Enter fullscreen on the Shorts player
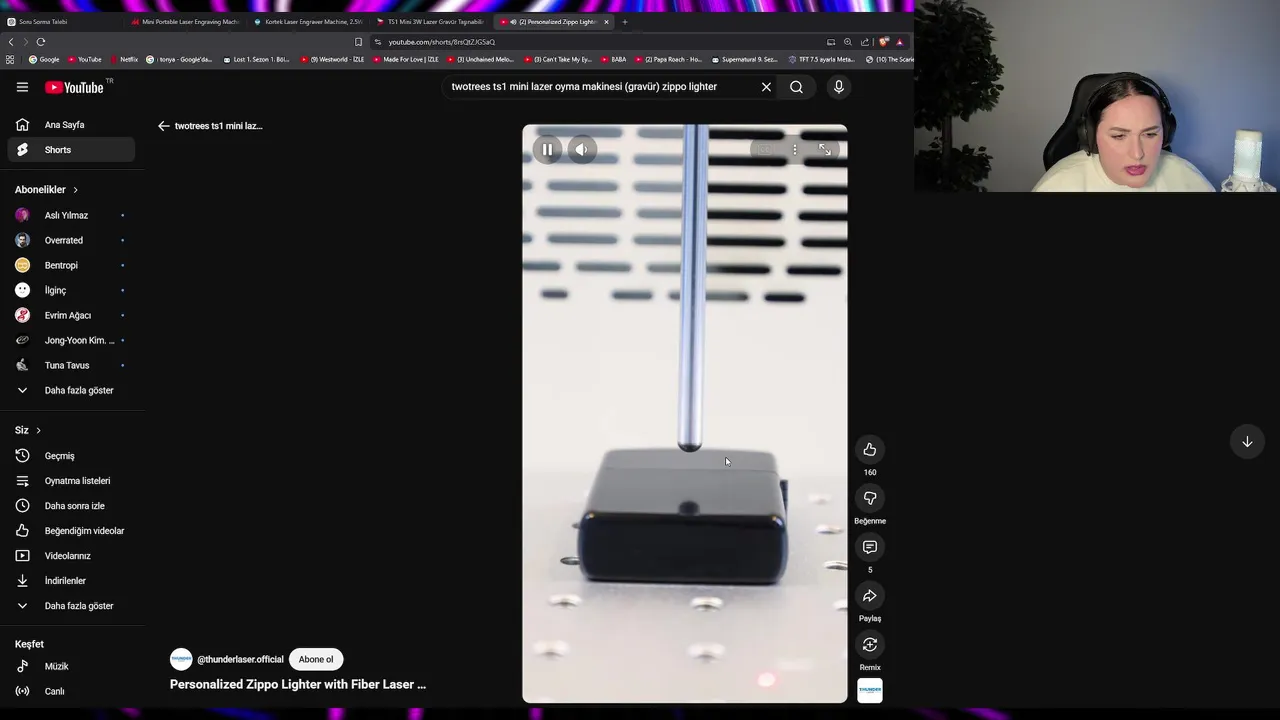Viewport: 1280px width, 720px height. click(825, 150)
